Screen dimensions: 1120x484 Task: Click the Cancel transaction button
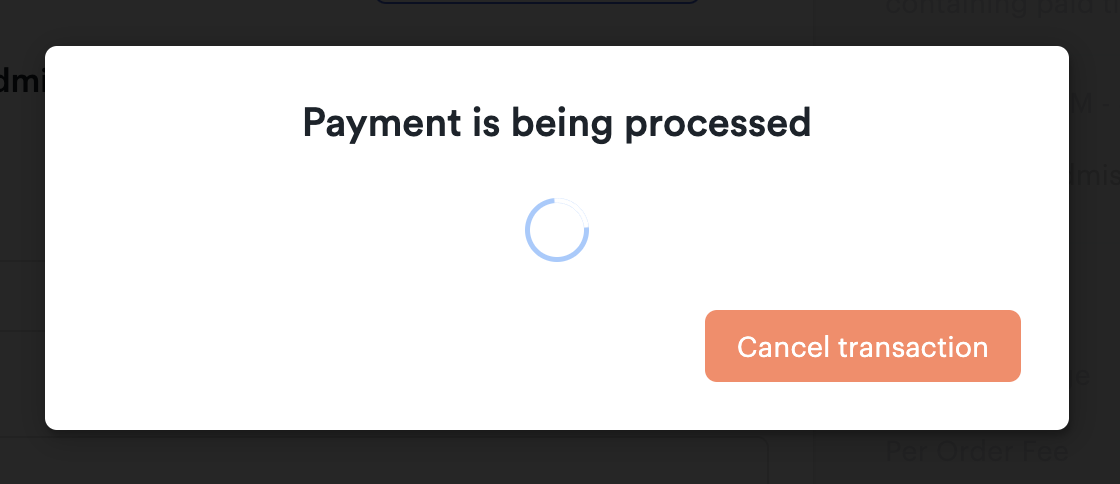coord(862,346)
